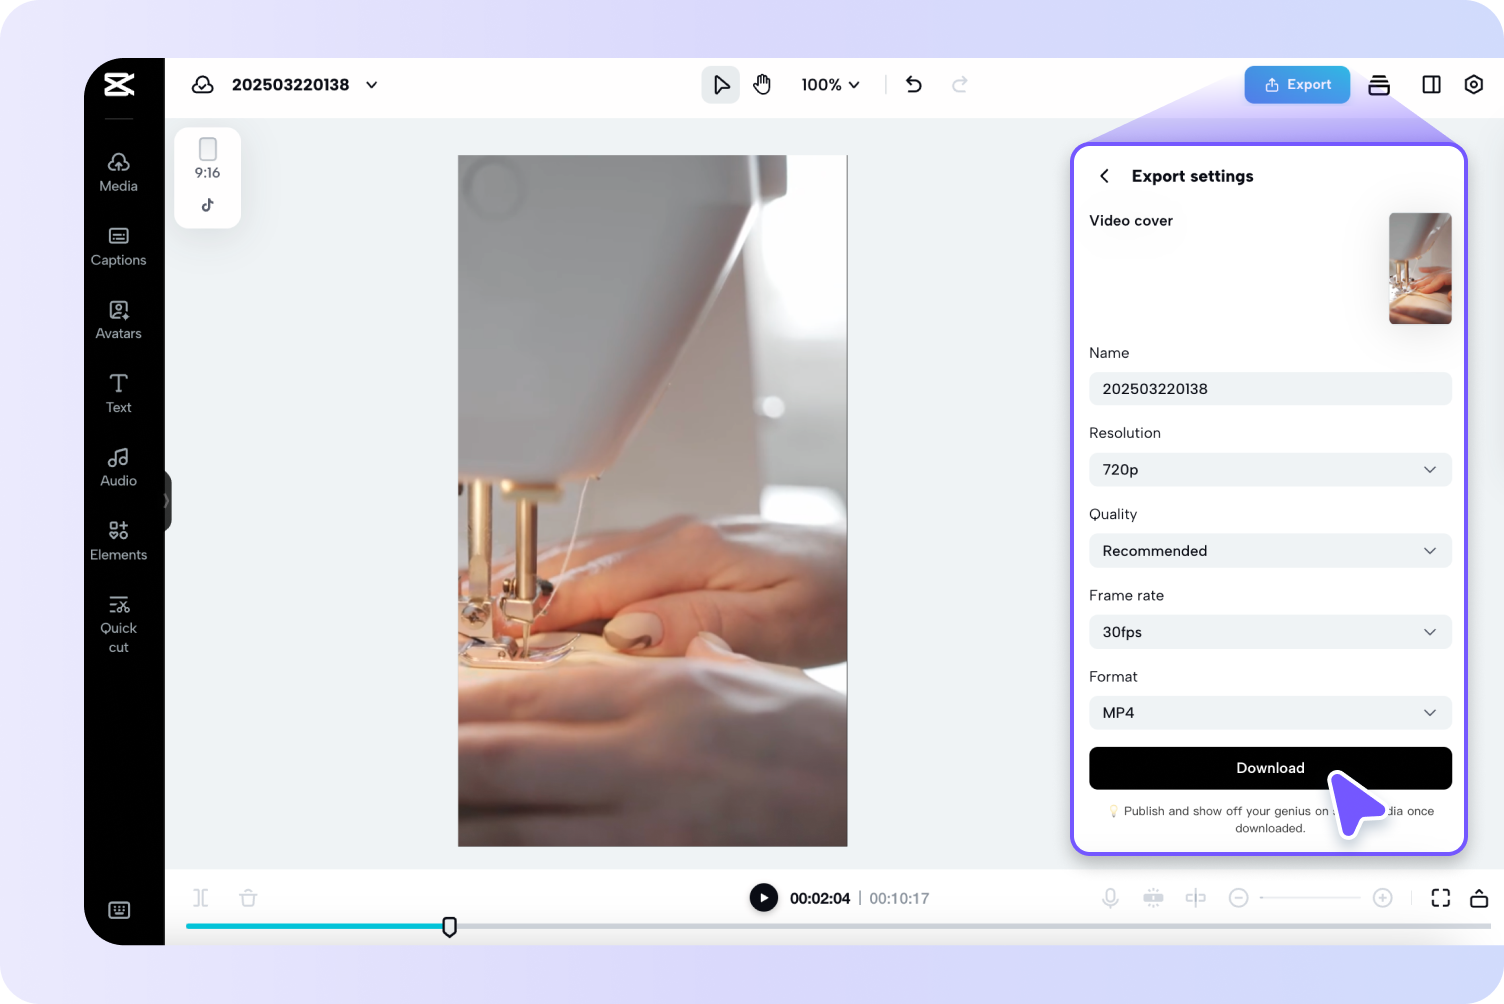Open the Format dropdown showing MP4
Viewport: 1504px width, 1004px height.
pos(1270,713)
